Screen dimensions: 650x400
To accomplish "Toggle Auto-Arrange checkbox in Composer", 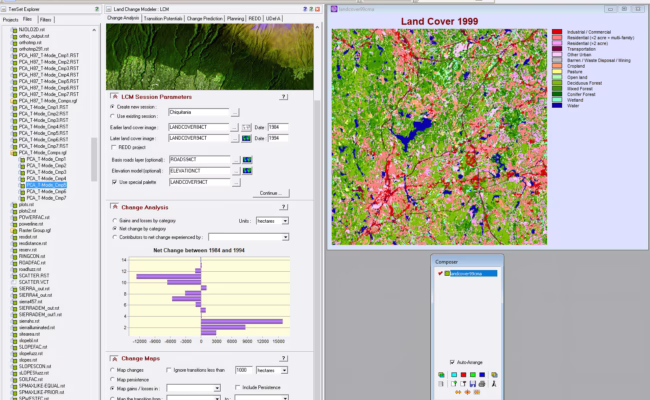I will [452, 362].
